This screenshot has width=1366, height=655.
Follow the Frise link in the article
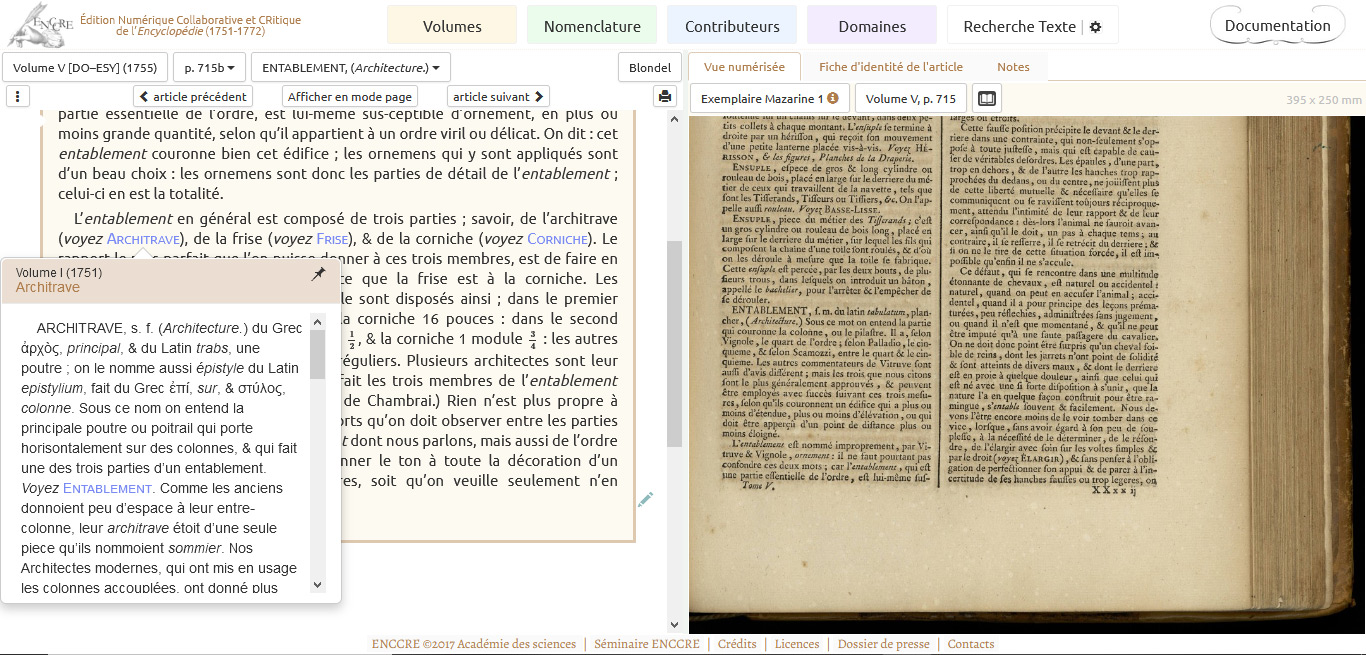(x=332, y=239)
